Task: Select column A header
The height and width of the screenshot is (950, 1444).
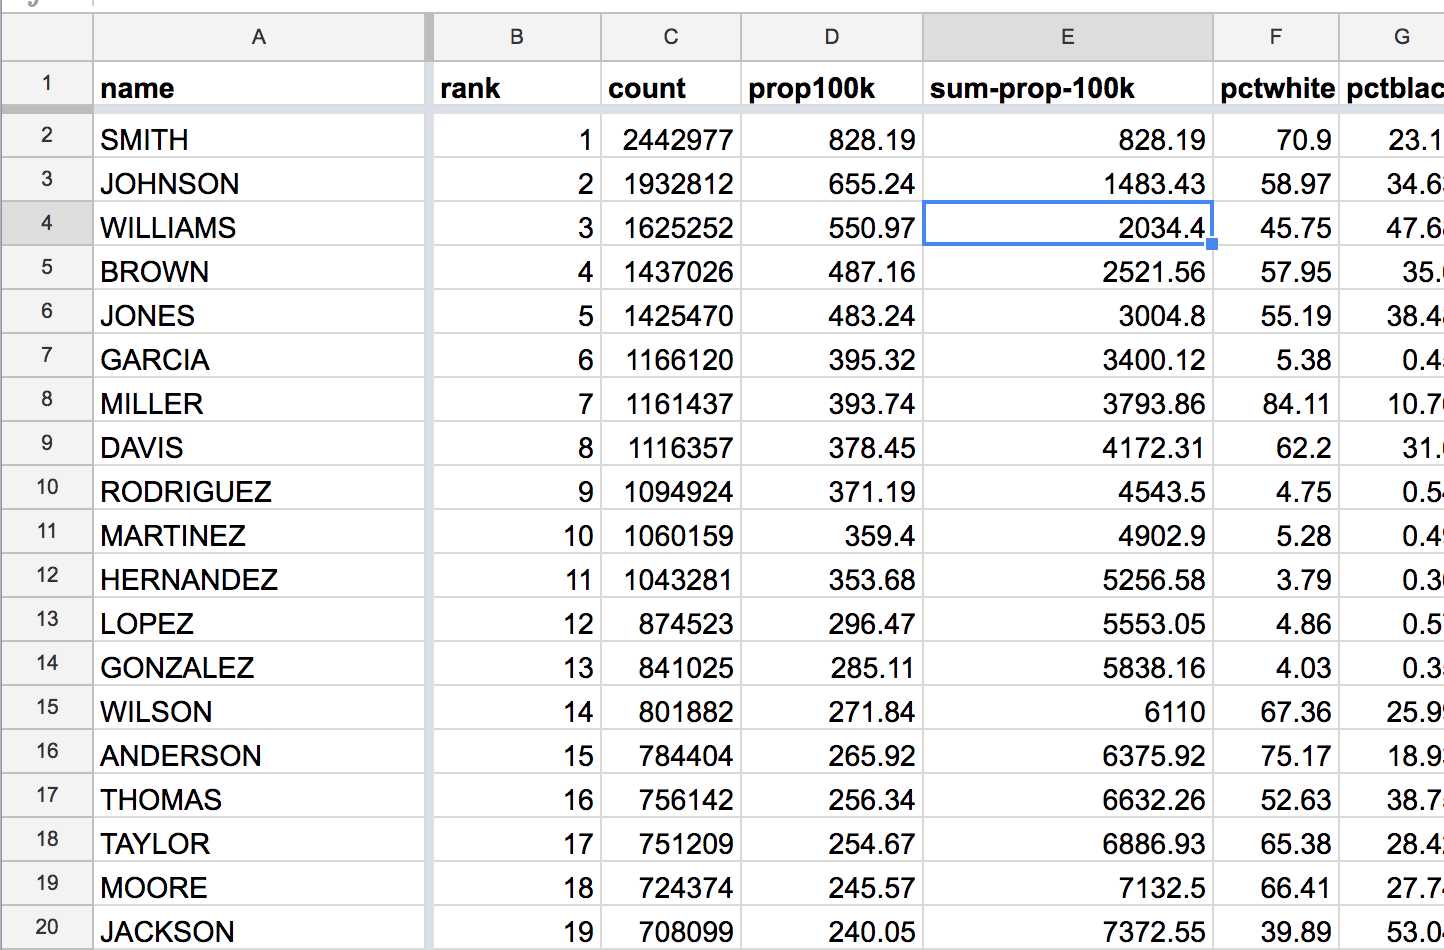Action: point(259,37)
